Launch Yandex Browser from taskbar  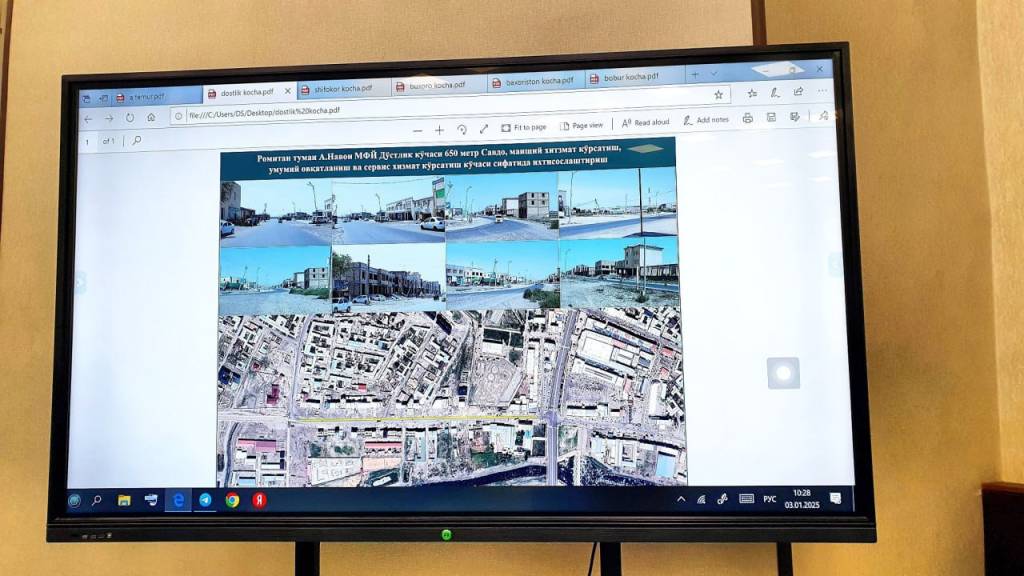click(x=259, y=500)
